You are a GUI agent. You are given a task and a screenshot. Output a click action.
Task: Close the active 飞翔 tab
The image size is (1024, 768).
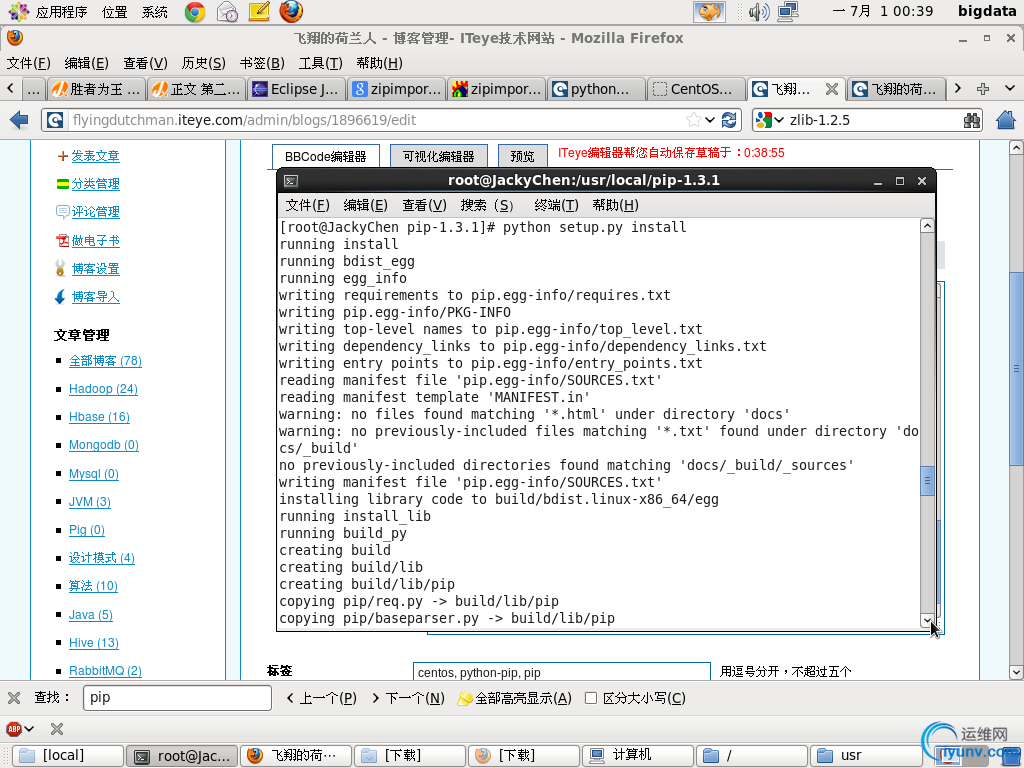831,89
